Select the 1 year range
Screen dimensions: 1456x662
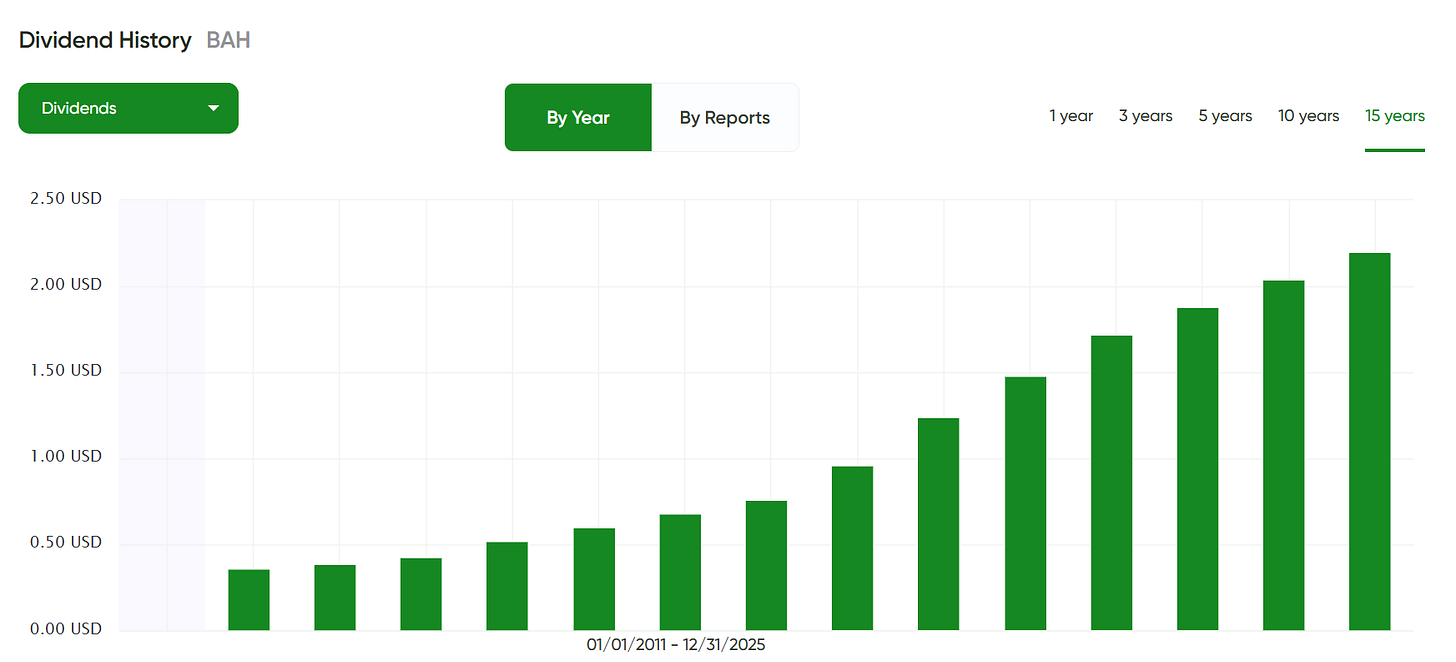click(x=1071, y=116)
